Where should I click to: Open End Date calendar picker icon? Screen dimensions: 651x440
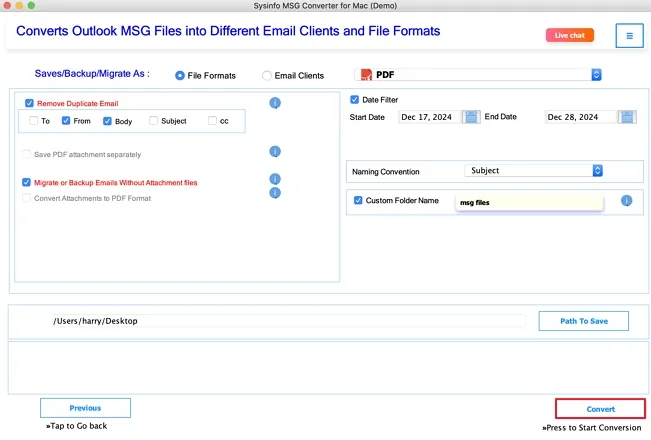627,117
